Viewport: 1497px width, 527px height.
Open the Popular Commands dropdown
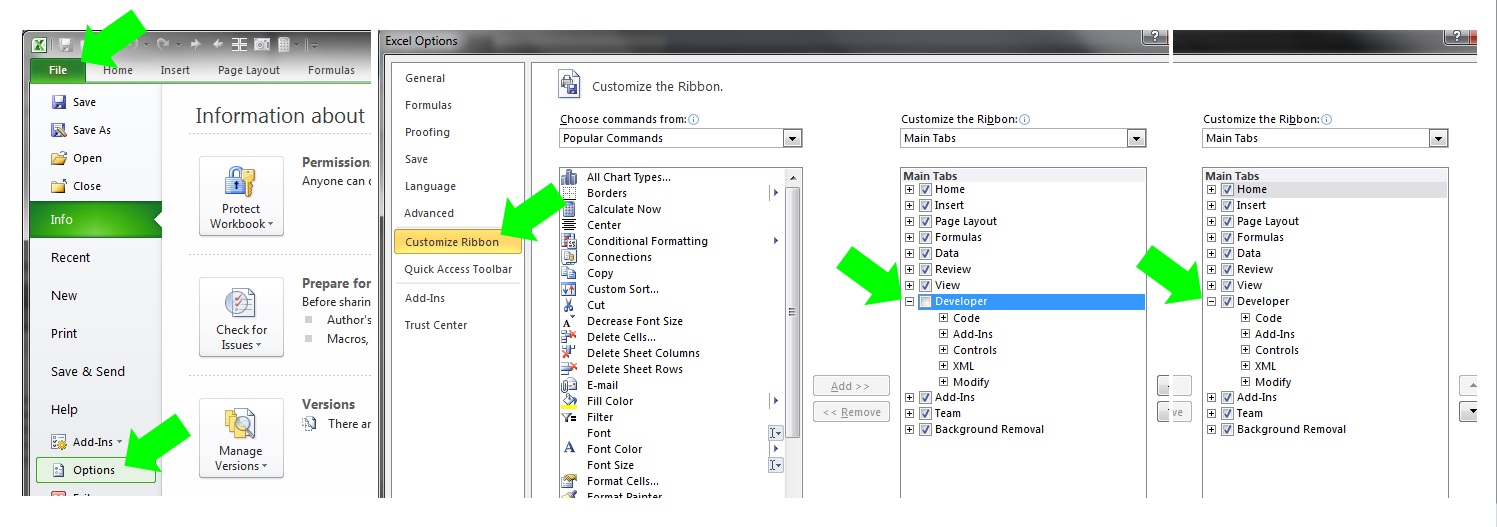point(792,139)
